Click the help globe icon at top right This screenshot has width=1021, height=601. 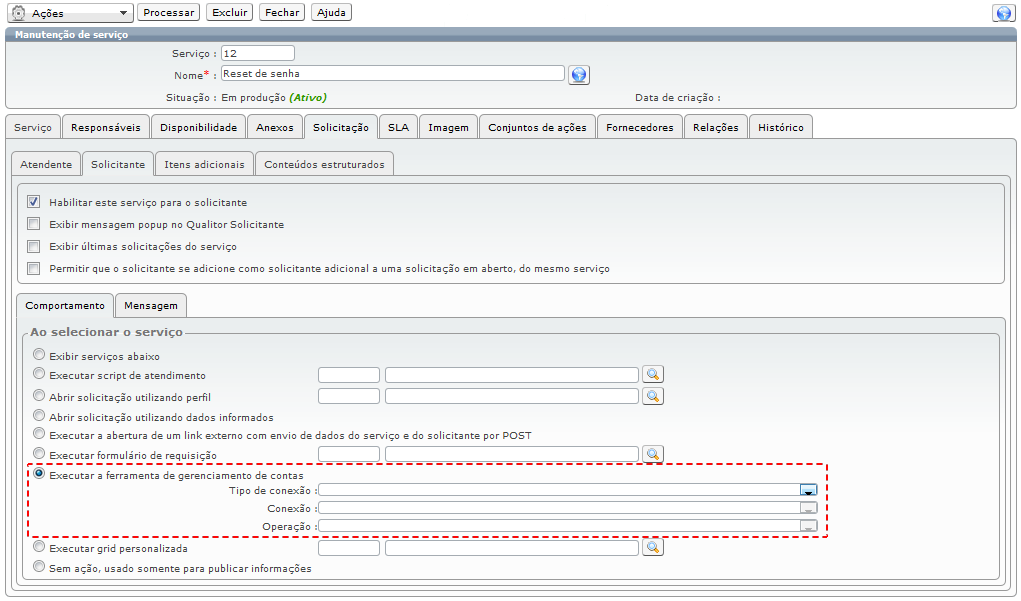pos(1003,13)
